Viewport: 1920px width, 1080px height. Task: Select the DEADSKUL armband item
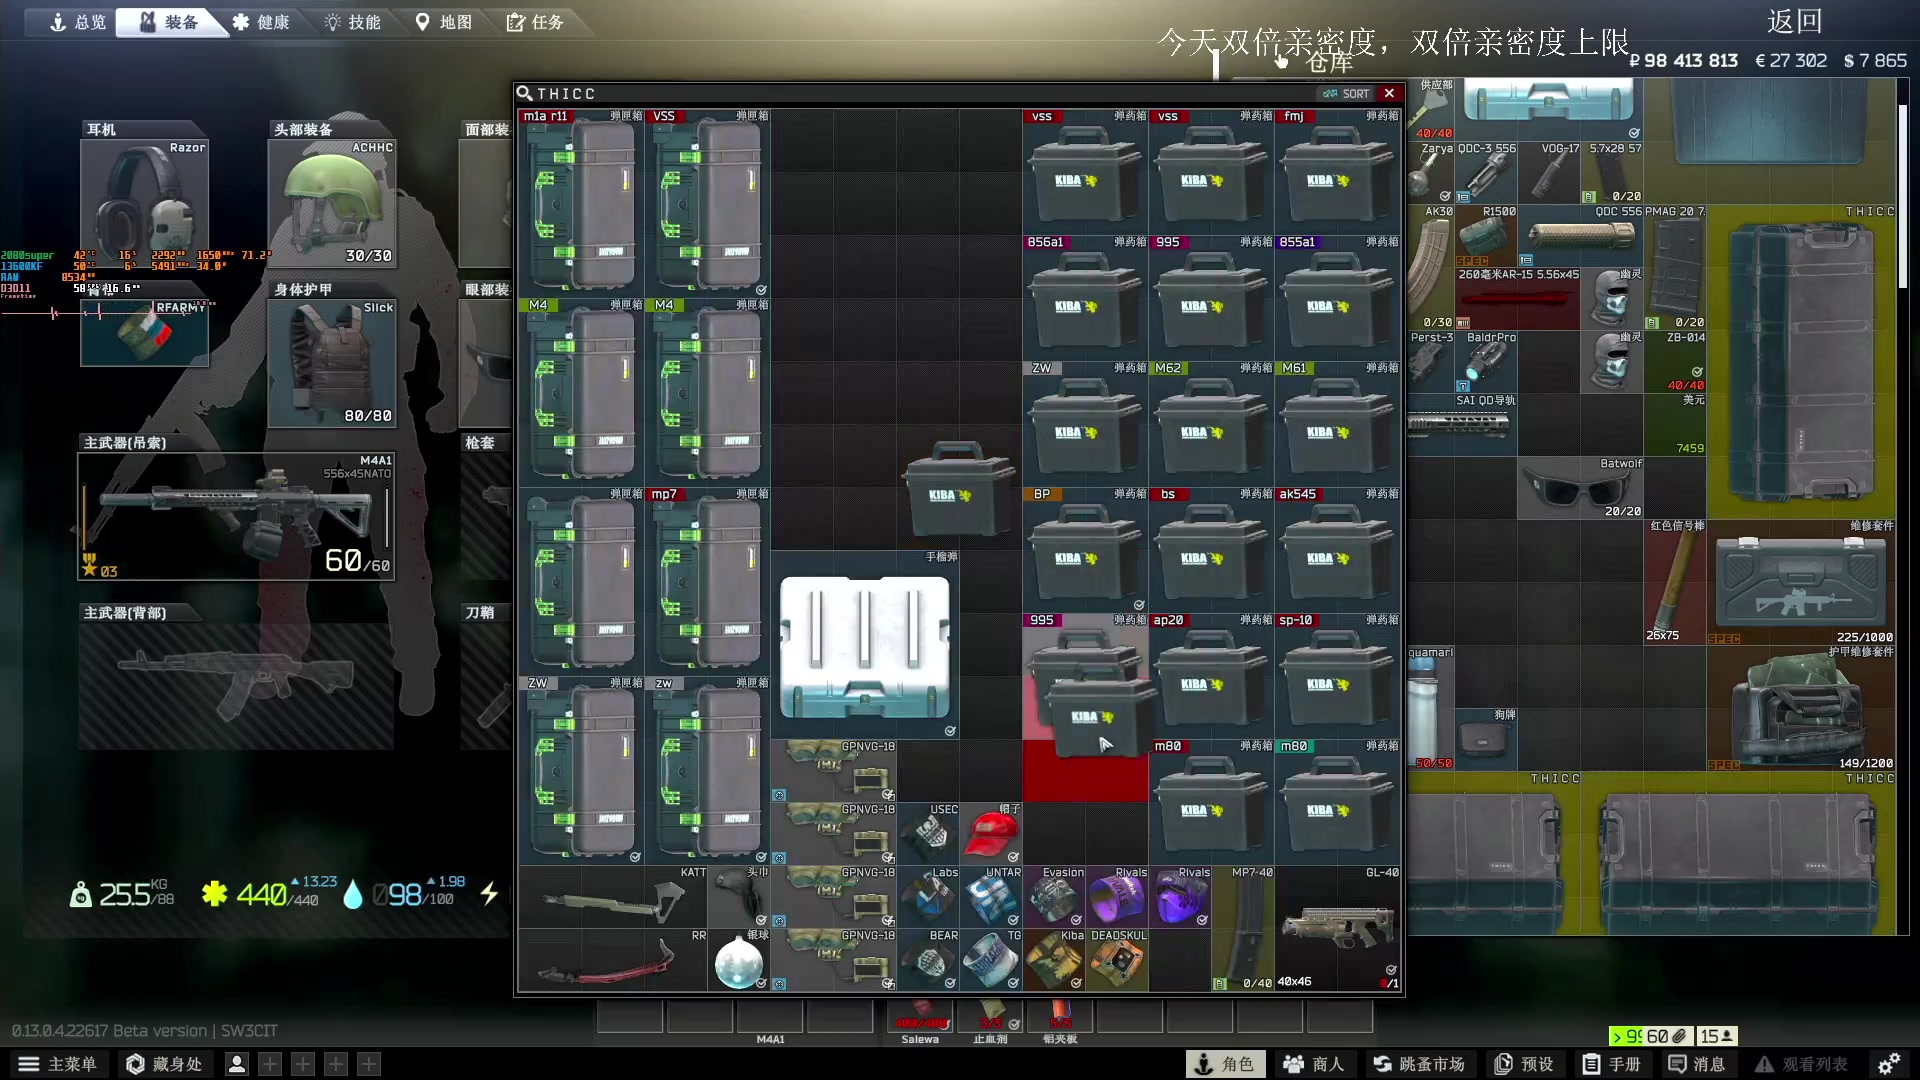[1117, 960]
